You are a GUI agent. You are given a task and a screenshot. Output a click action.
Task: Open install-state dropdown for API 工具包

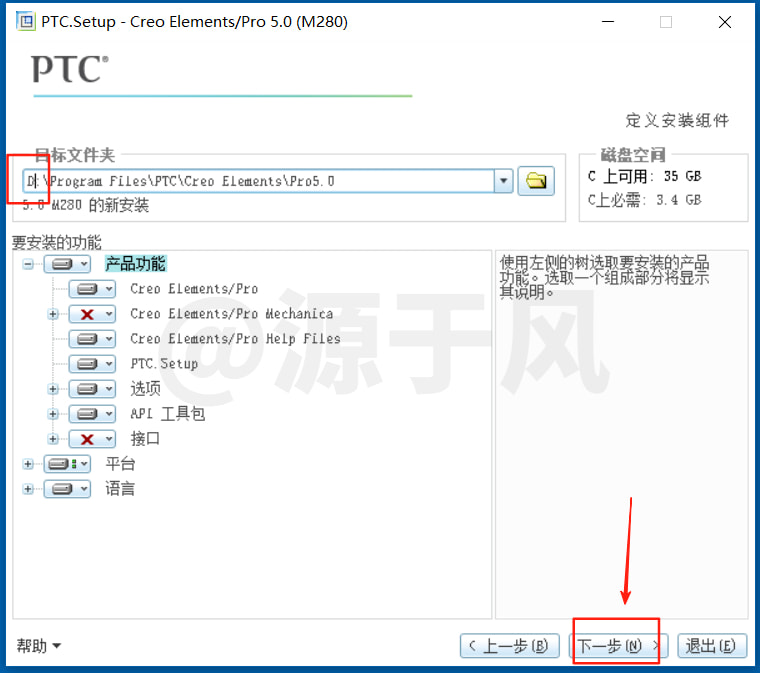[x=92, y=414]
